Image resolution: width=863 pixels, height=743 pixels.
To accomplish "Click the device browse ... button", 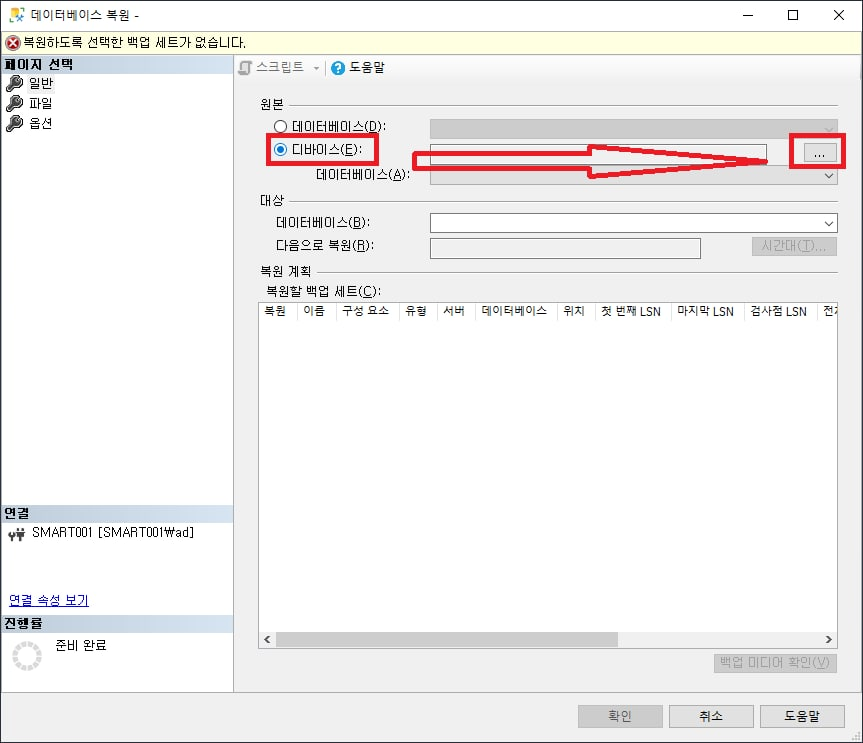I will pos(820,152).
